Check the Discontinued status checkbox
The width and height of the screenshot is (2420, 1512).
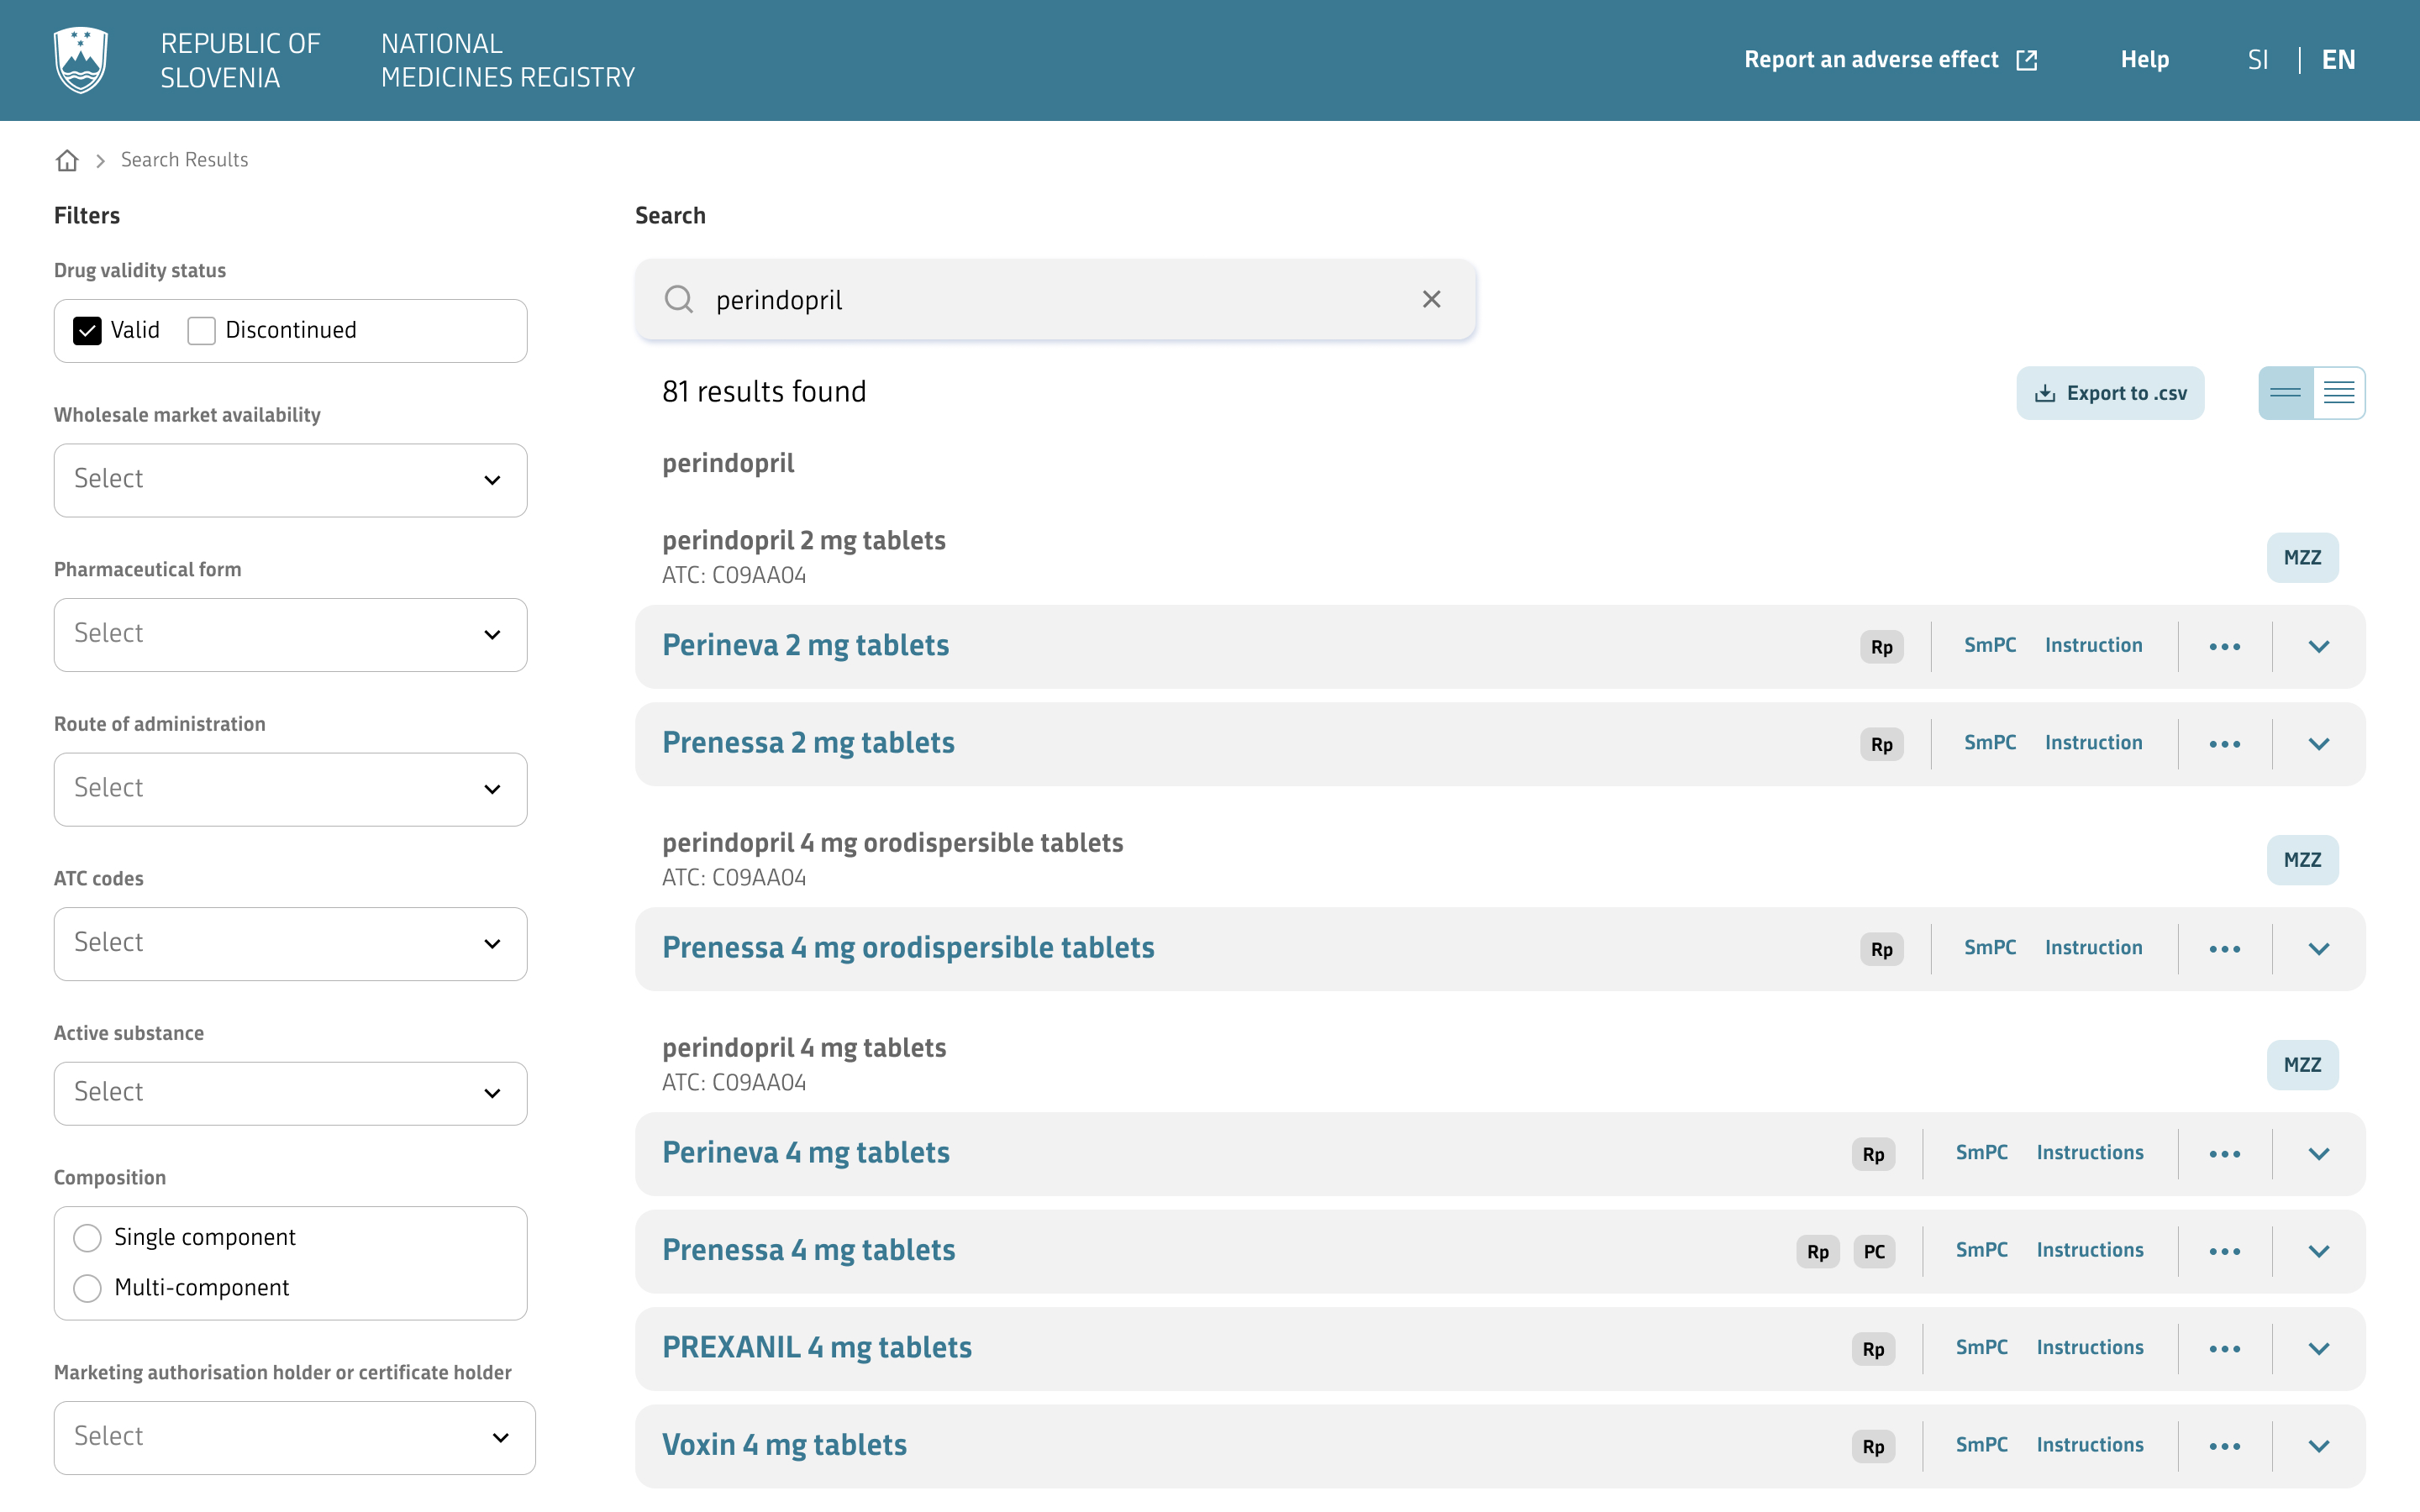[201, 331]
